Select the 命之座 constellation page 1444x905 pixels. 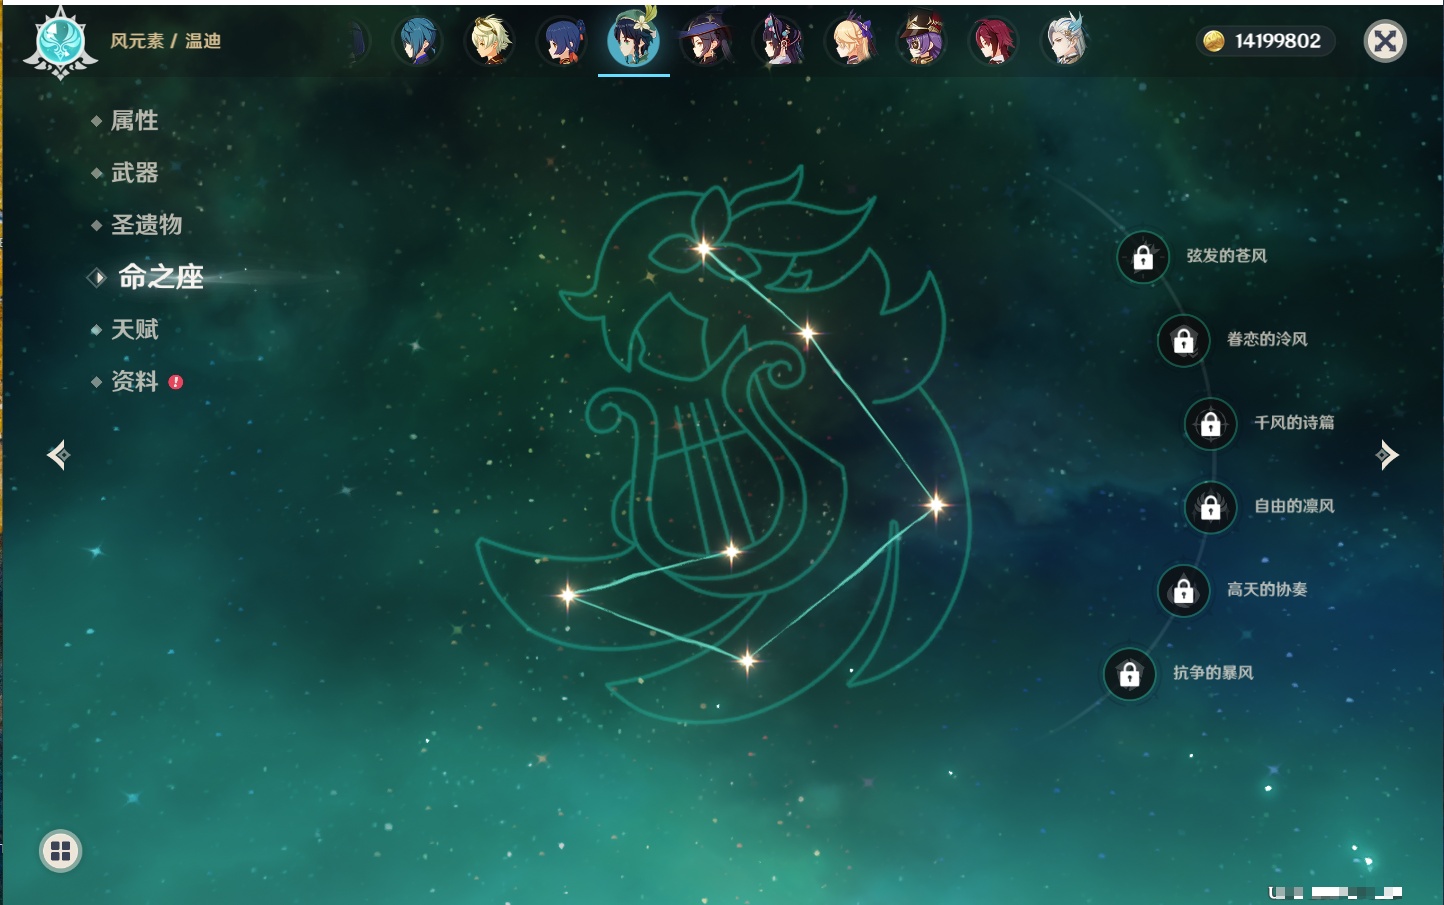tap(160, 277)
